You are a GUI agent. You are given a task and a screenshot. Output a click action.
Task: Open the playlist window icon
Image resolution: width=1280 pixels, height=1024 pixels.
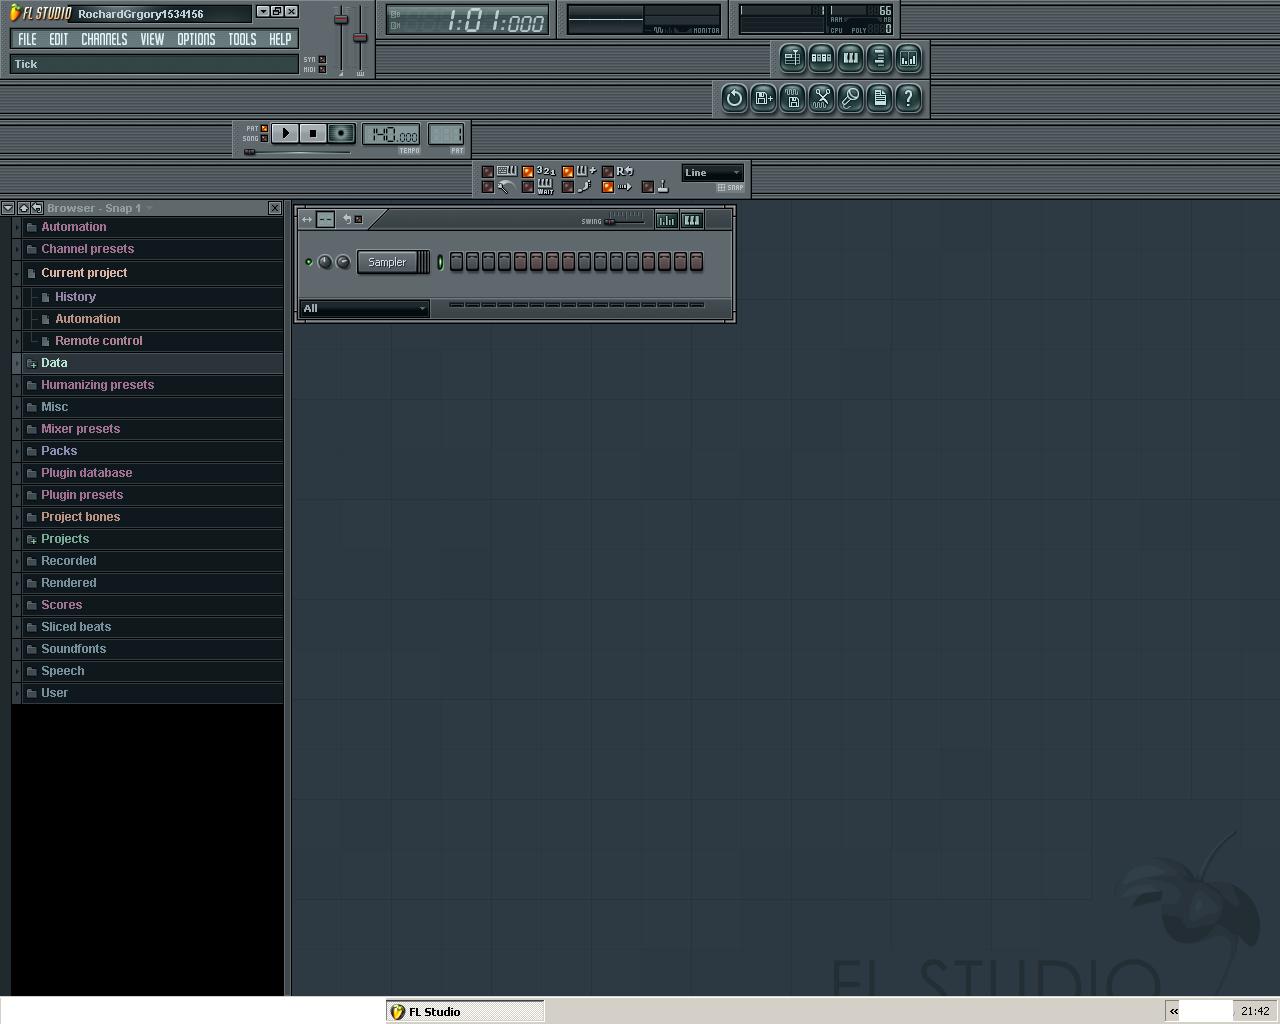click(x=792, y=58)
